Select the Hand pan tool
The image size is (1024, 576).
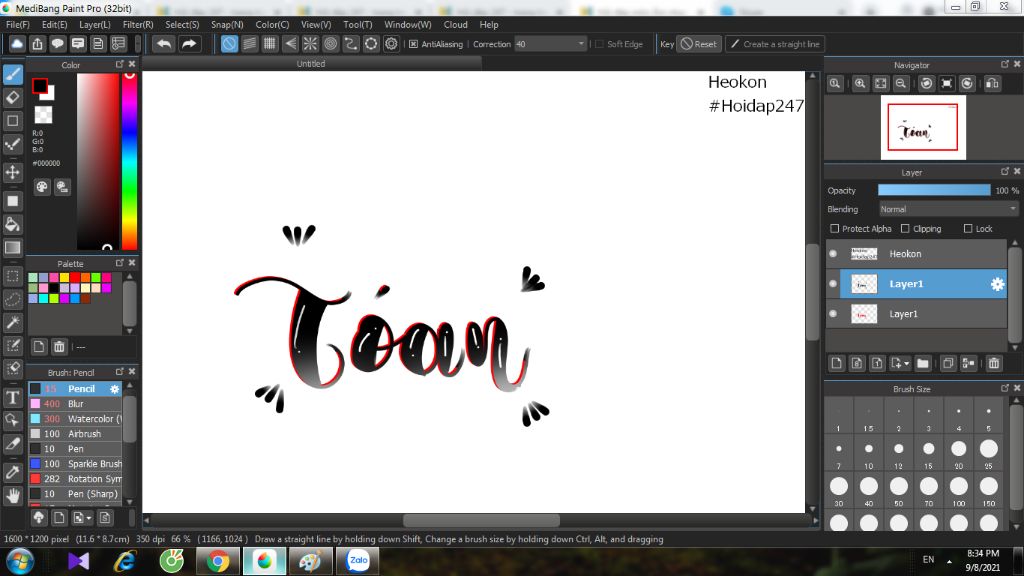click(12, 496)
